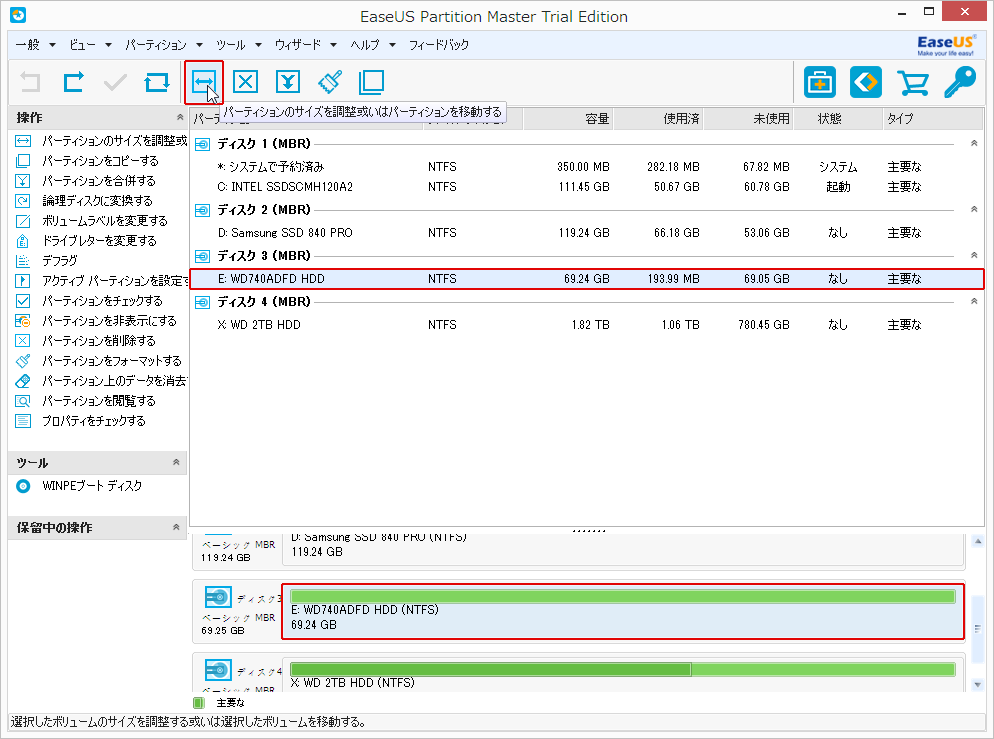The height and width of the screenshot is (739, 994).
Task: Select C: INTEL SSDSCMH120A2 partition row
Action: pos(587,187)
